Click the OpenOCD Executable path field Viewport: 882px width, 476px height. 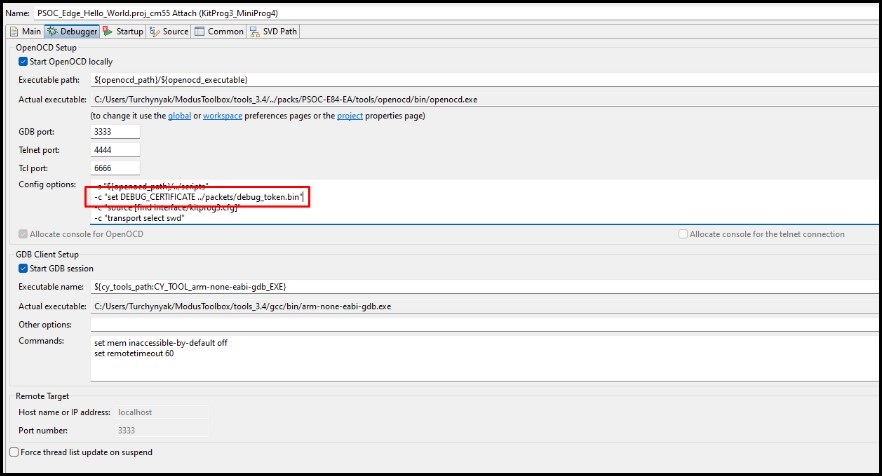tap(480, 80)
